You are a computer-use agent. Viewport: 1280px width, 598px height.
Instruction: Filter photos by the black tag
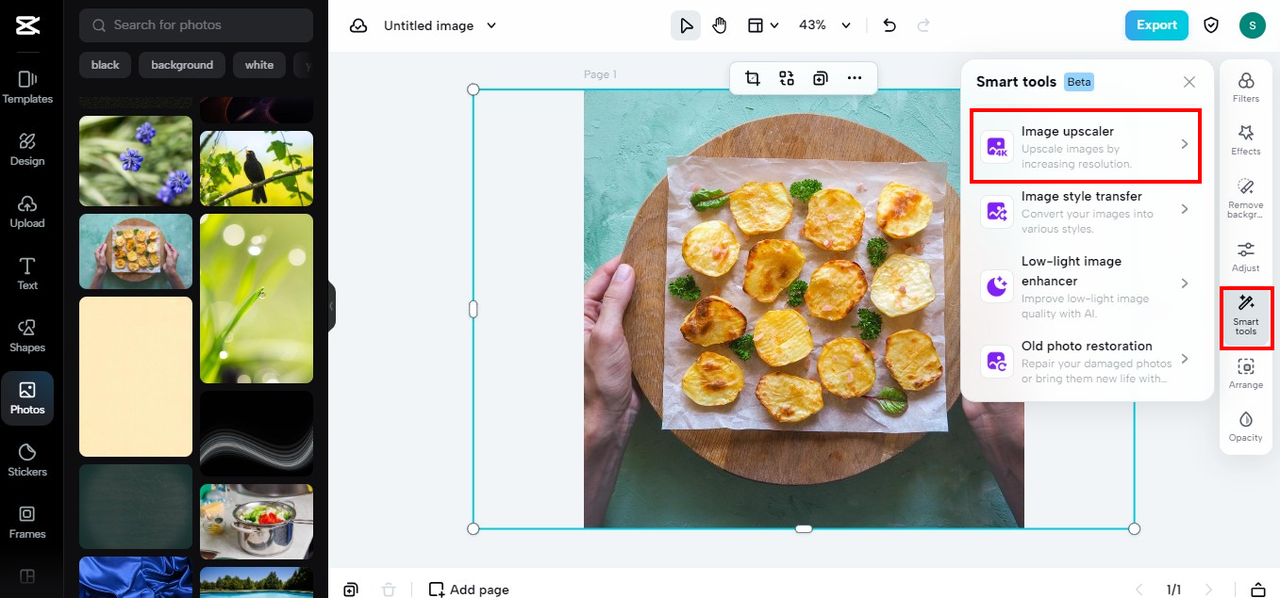coord(105,65)
